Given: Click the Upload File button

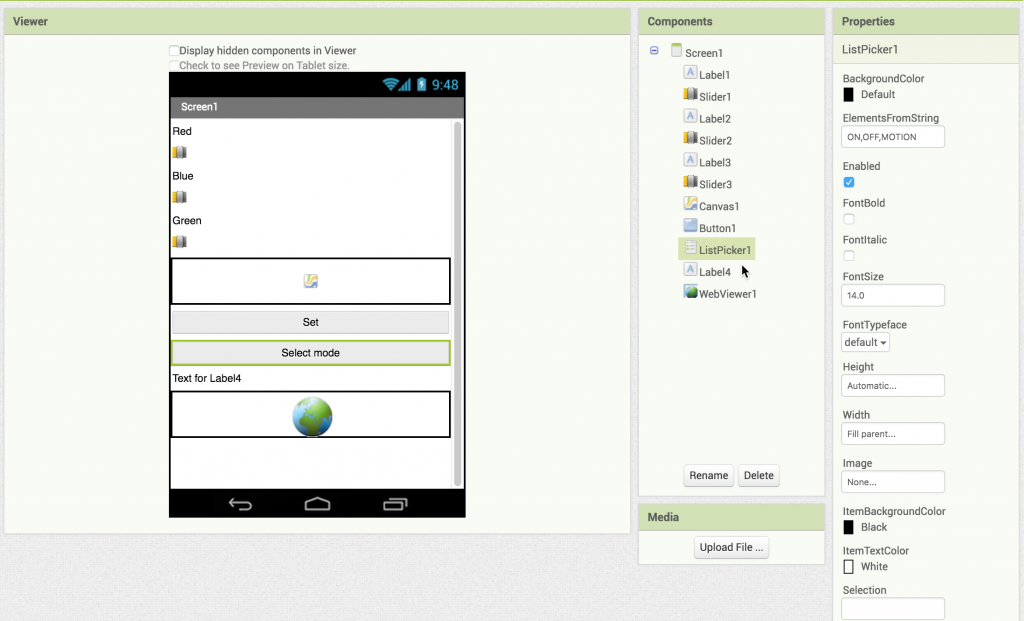Looking at the screenshot, I should click(731, 547).
